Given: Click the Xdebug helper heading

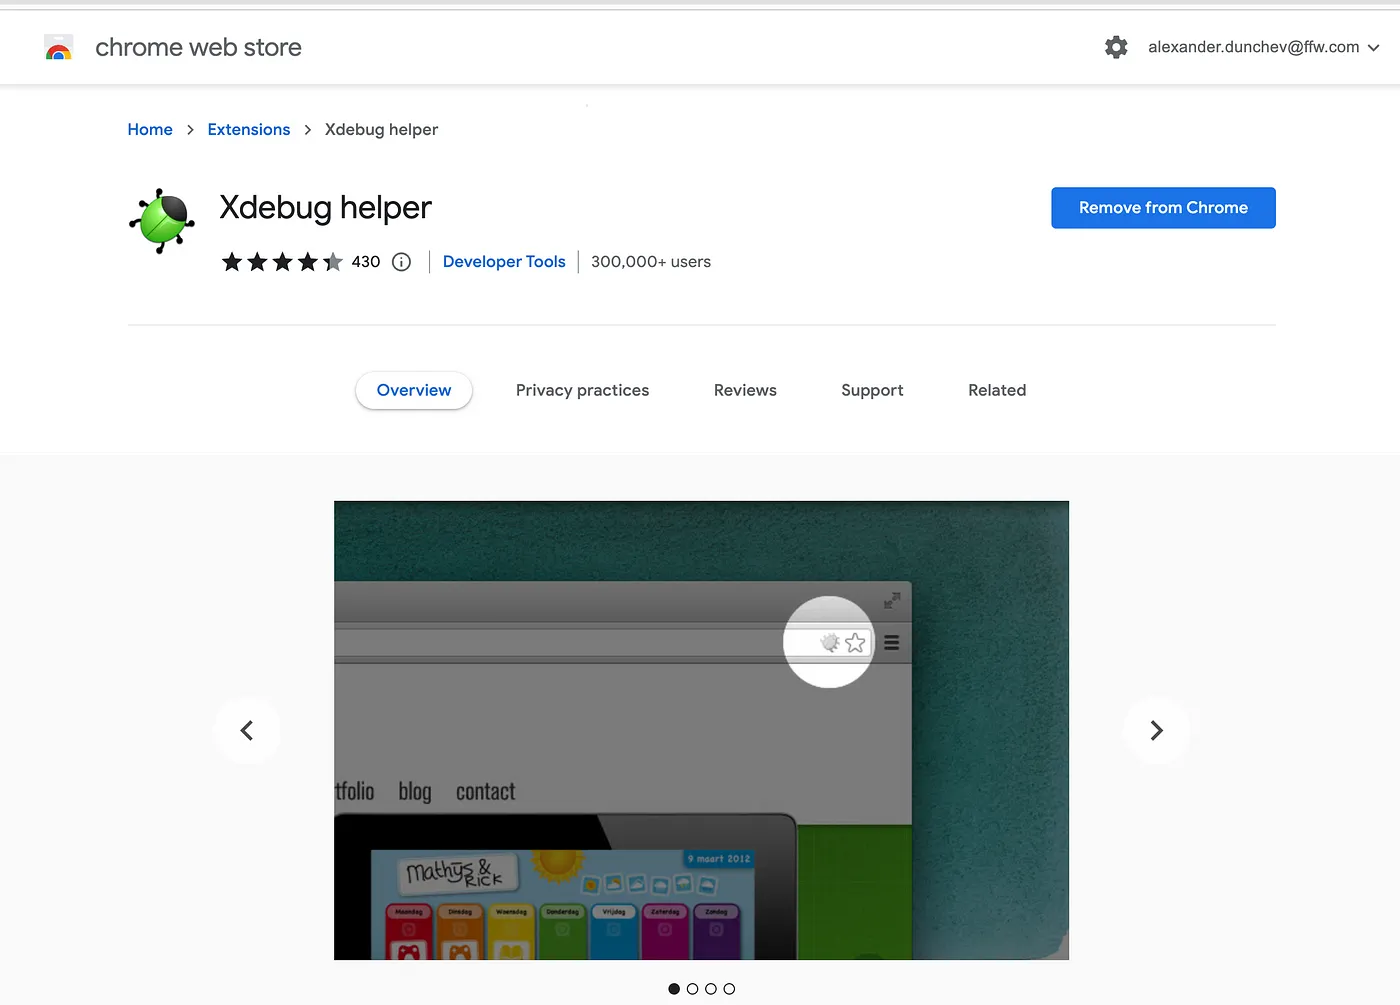Looking at the screenshot, I should [326, 208].
